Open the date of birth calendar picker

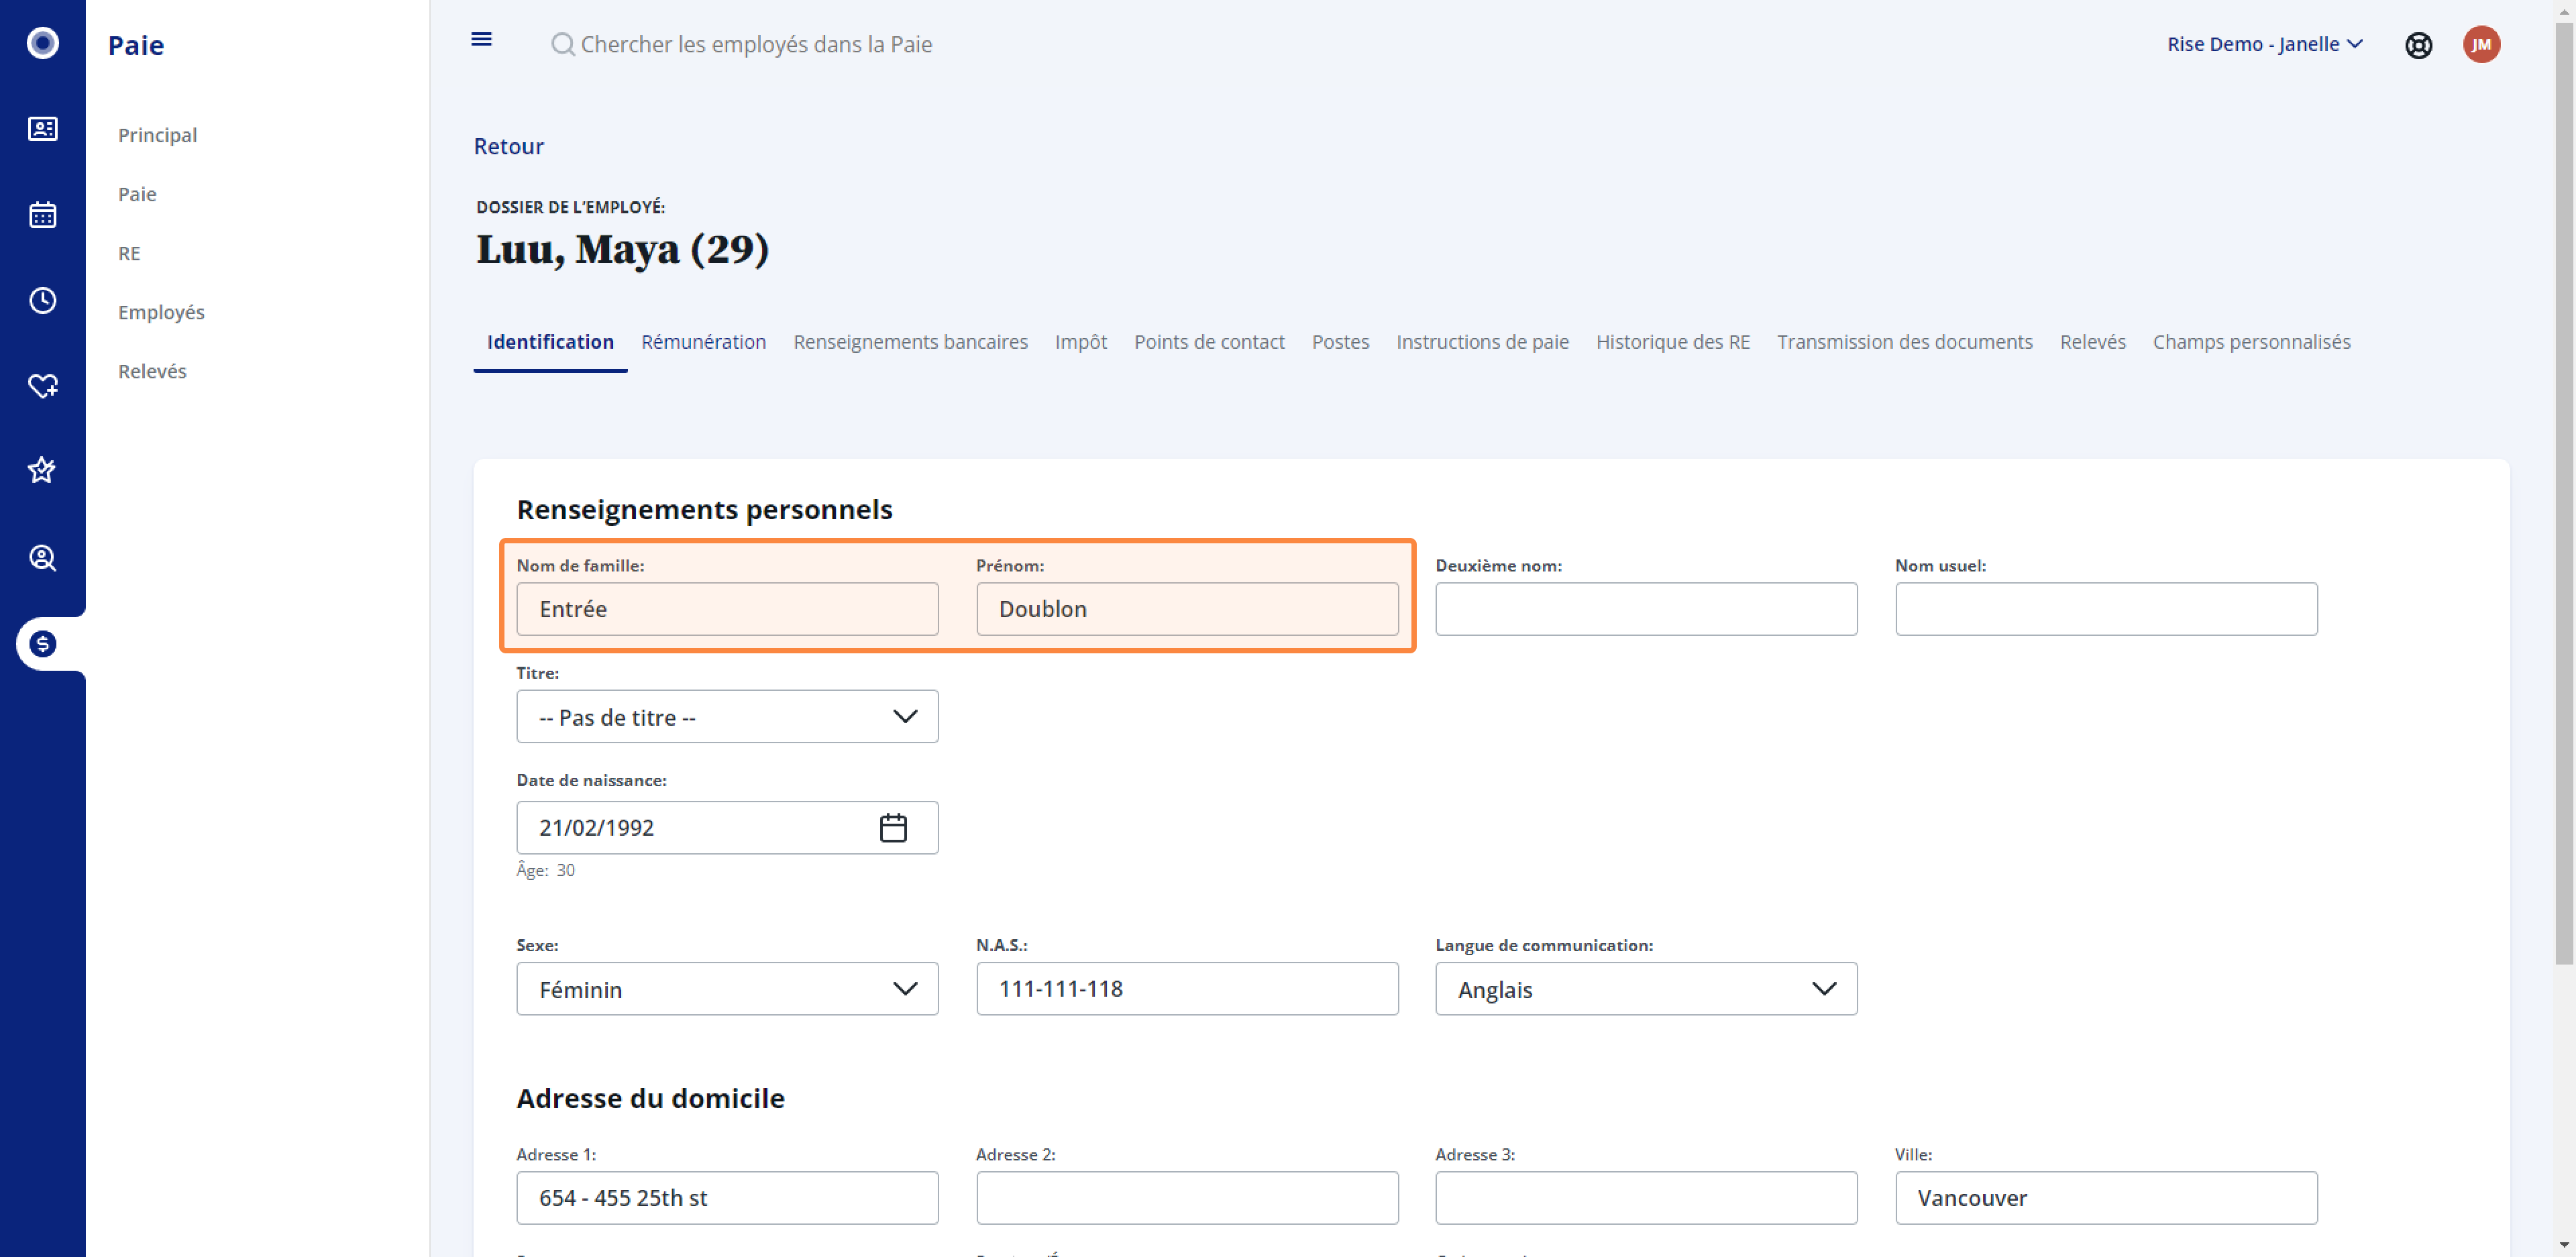tap(892, 827)
